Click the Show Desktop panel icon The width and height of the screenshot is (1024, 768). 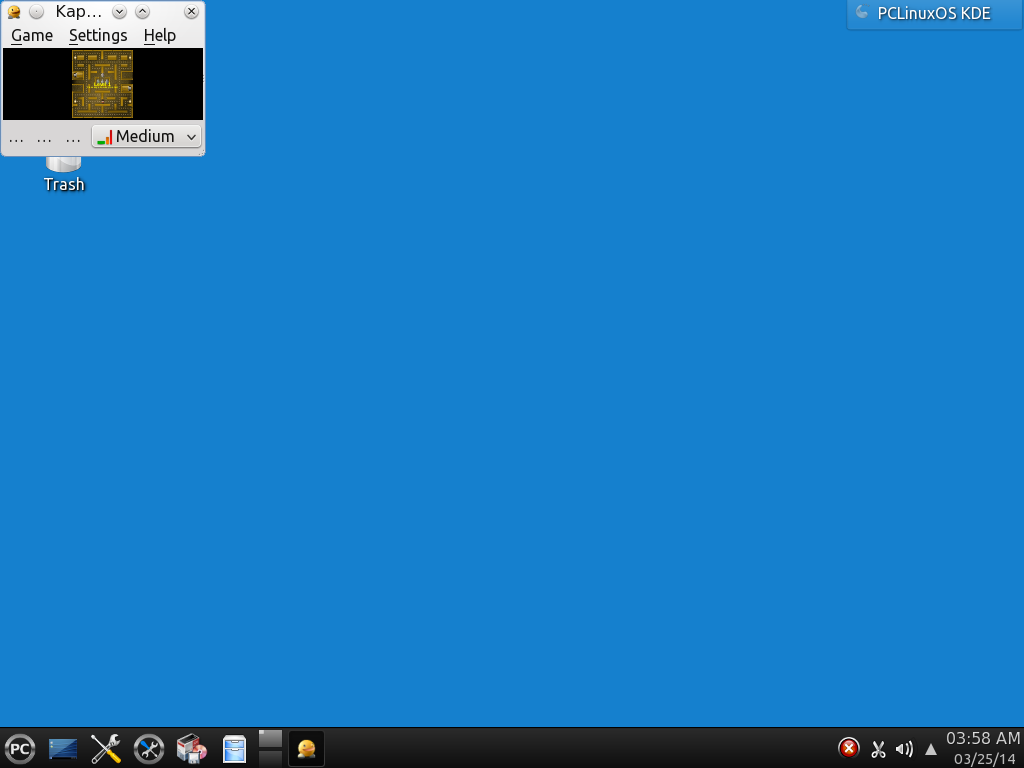click(x=63, y=748)
